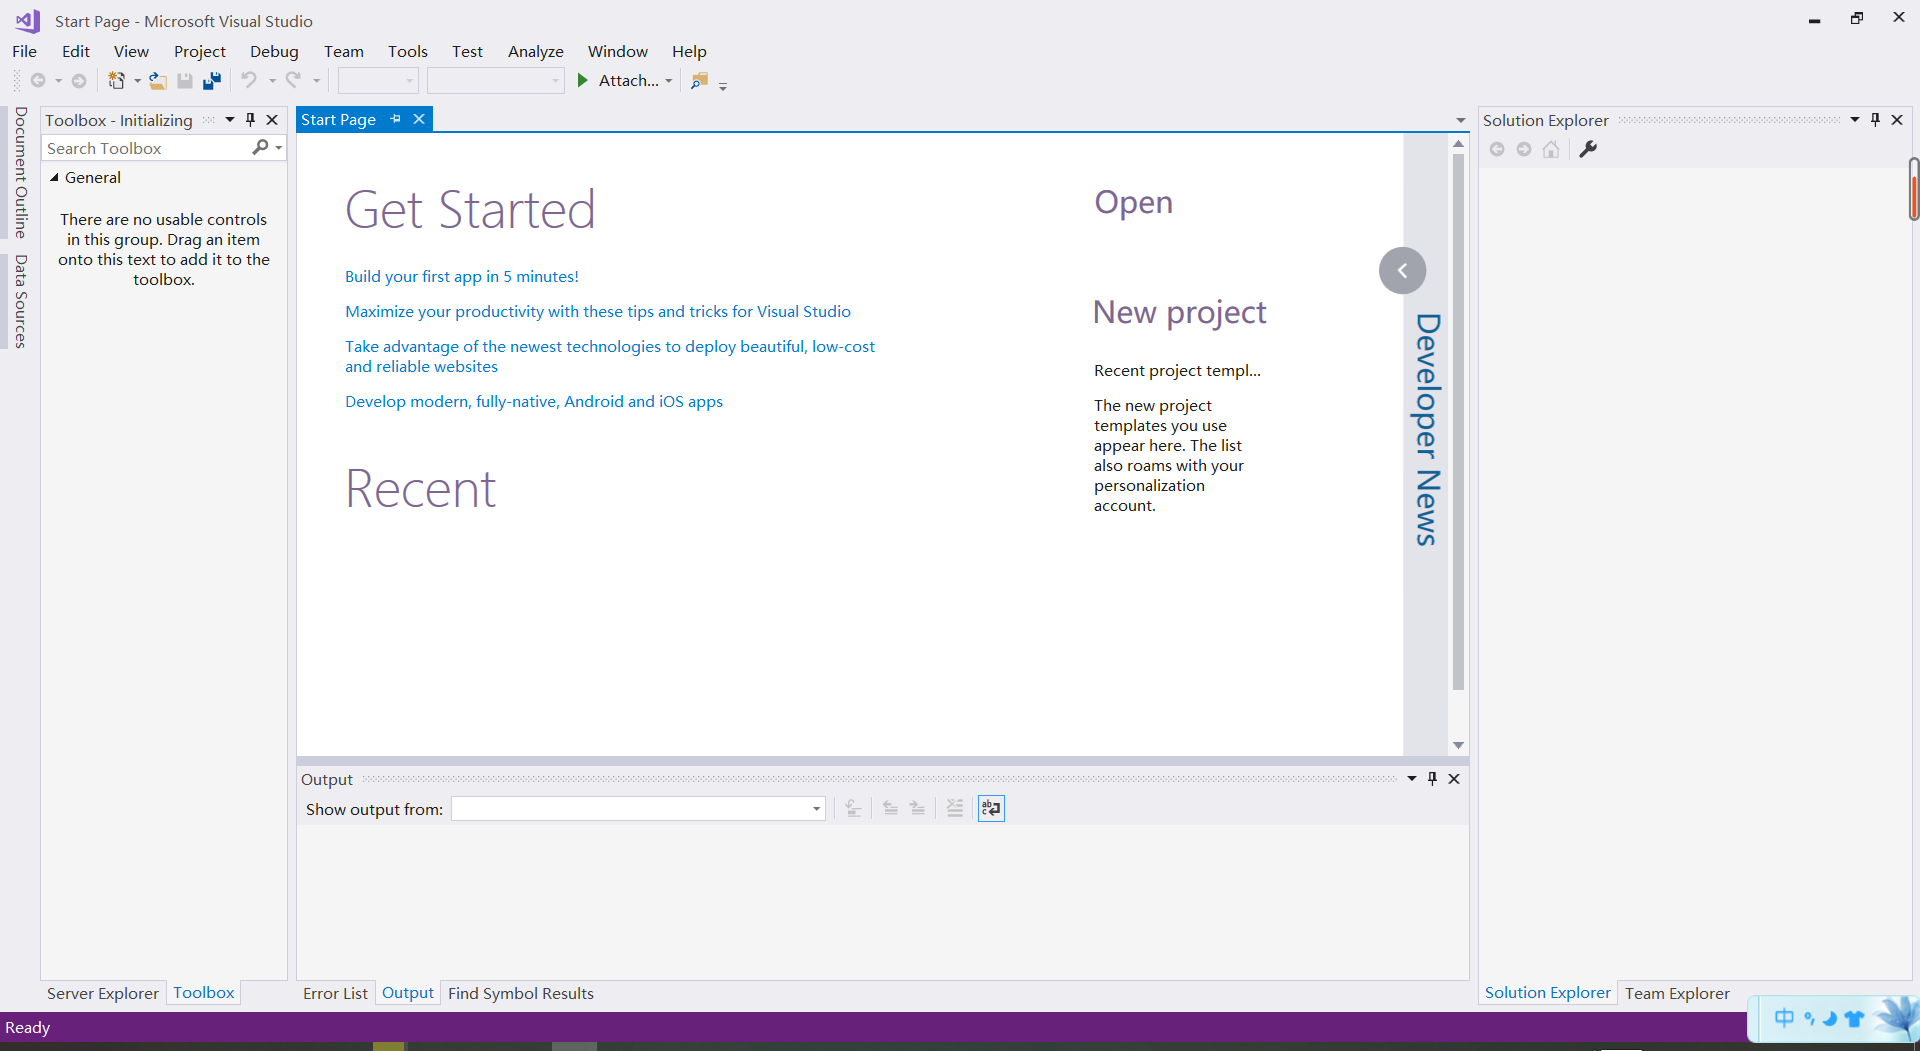Open the Tools menu
Image resolution: width=1920 pixels, height=1051 pixels.
[x=408, y=51]
